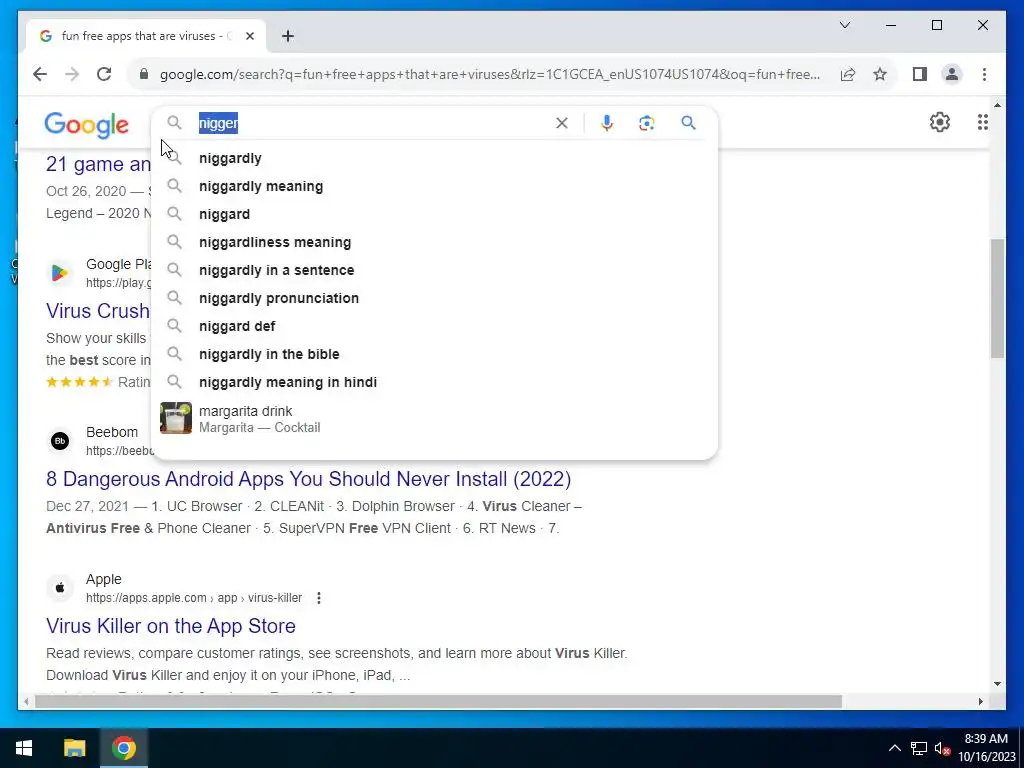1024x768 pixels.
Task: Click the Google Play site favicon
Action: point(59,272)
